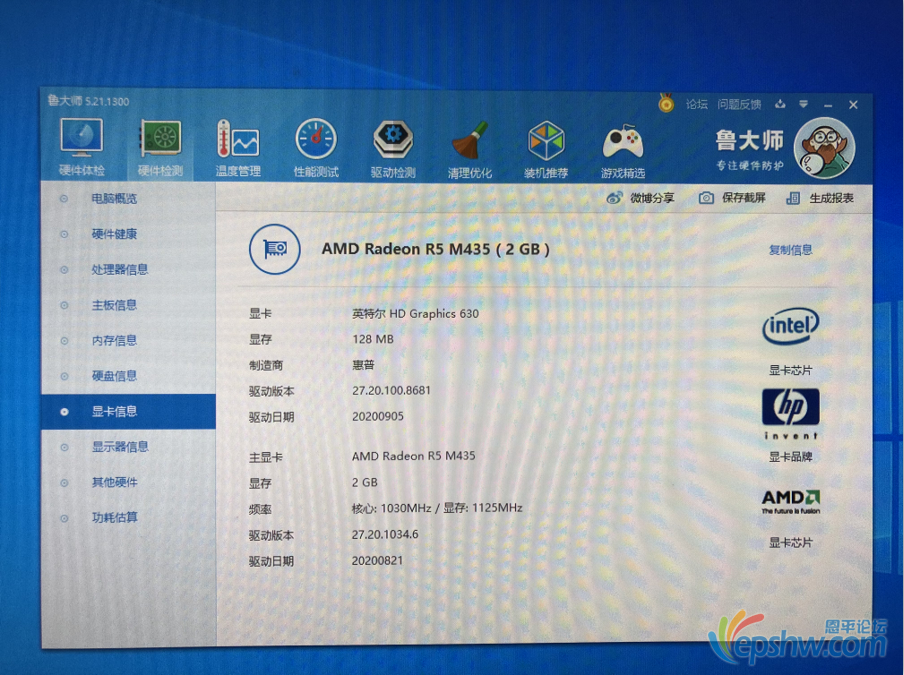
Task: Open 清理优化 cleanup broom icon
Action: click(470, 149)
